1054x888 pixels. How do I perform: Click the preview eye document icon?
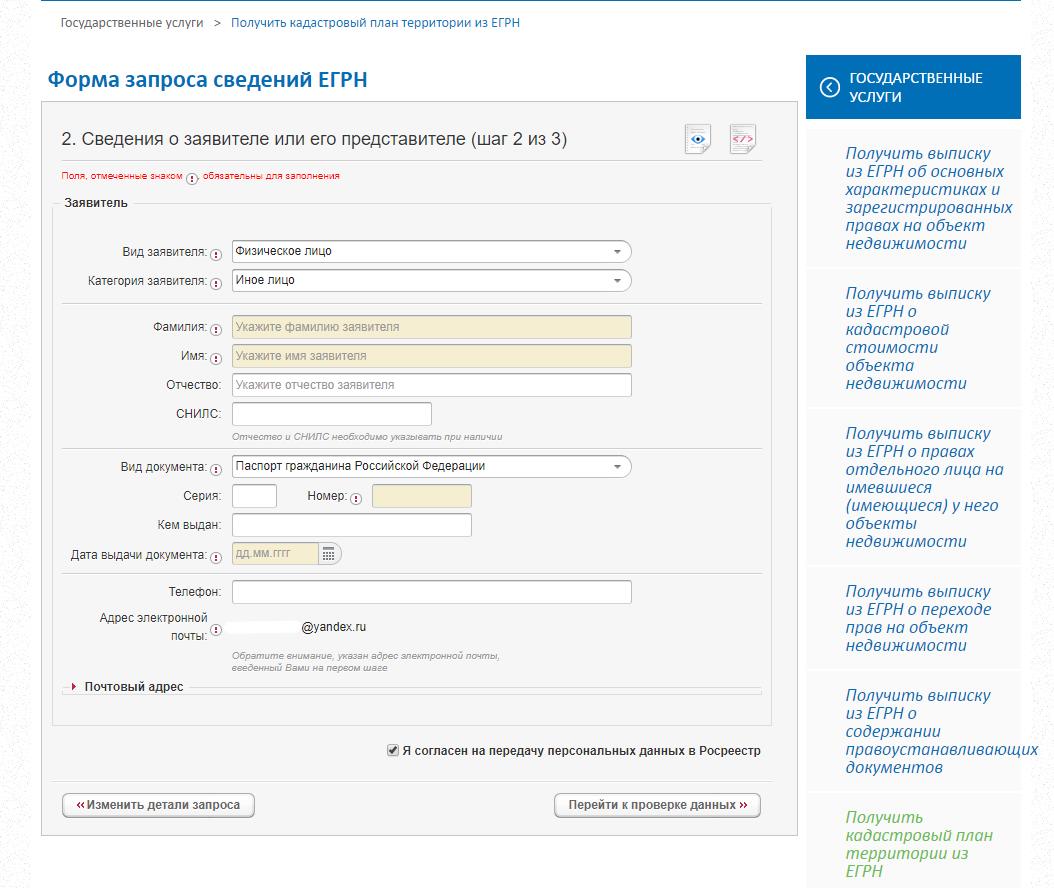pos(698,139)
